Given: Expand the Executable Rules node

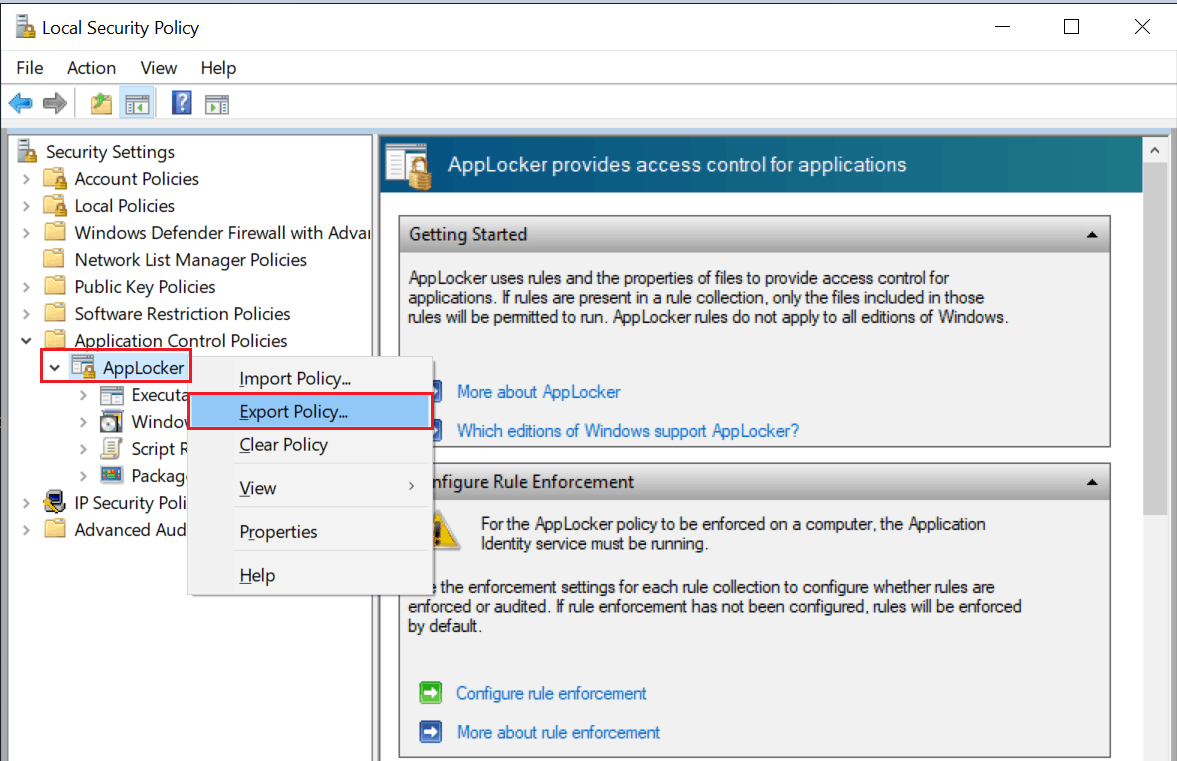Looking at the screenshot, I should [83, 396].
